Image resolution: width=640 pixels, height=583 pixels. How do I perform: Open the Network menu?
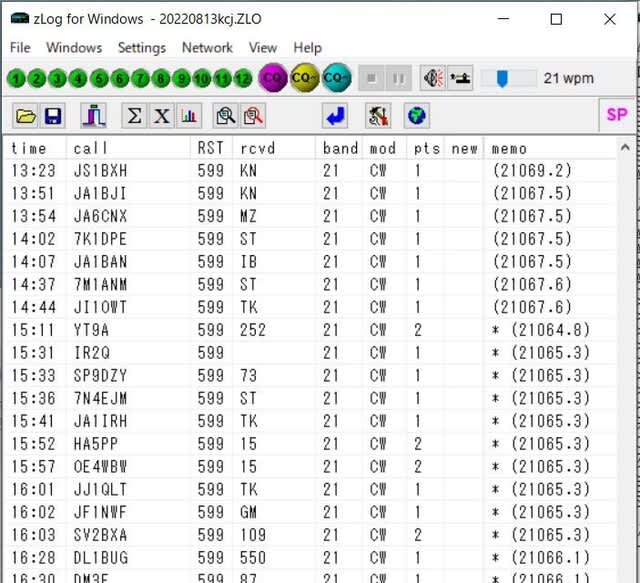coord(207,47)
